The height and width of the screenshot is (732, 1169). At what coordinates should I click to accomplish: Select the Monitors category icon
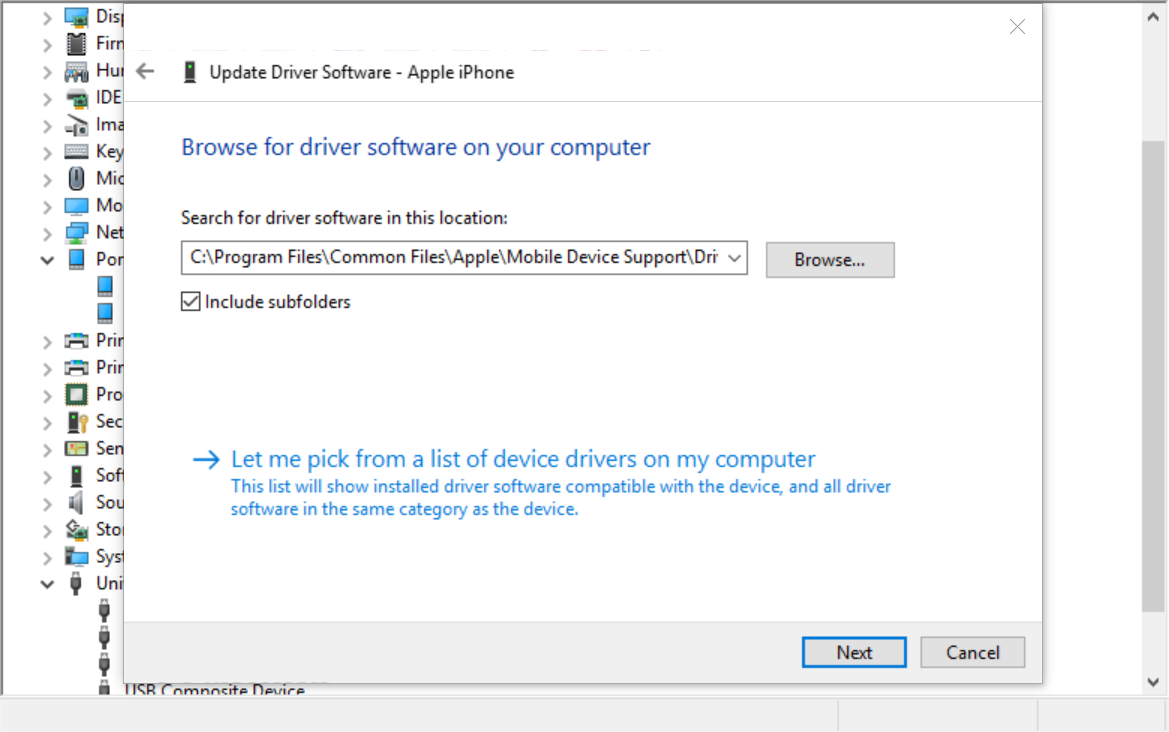(x=76, y=205)
